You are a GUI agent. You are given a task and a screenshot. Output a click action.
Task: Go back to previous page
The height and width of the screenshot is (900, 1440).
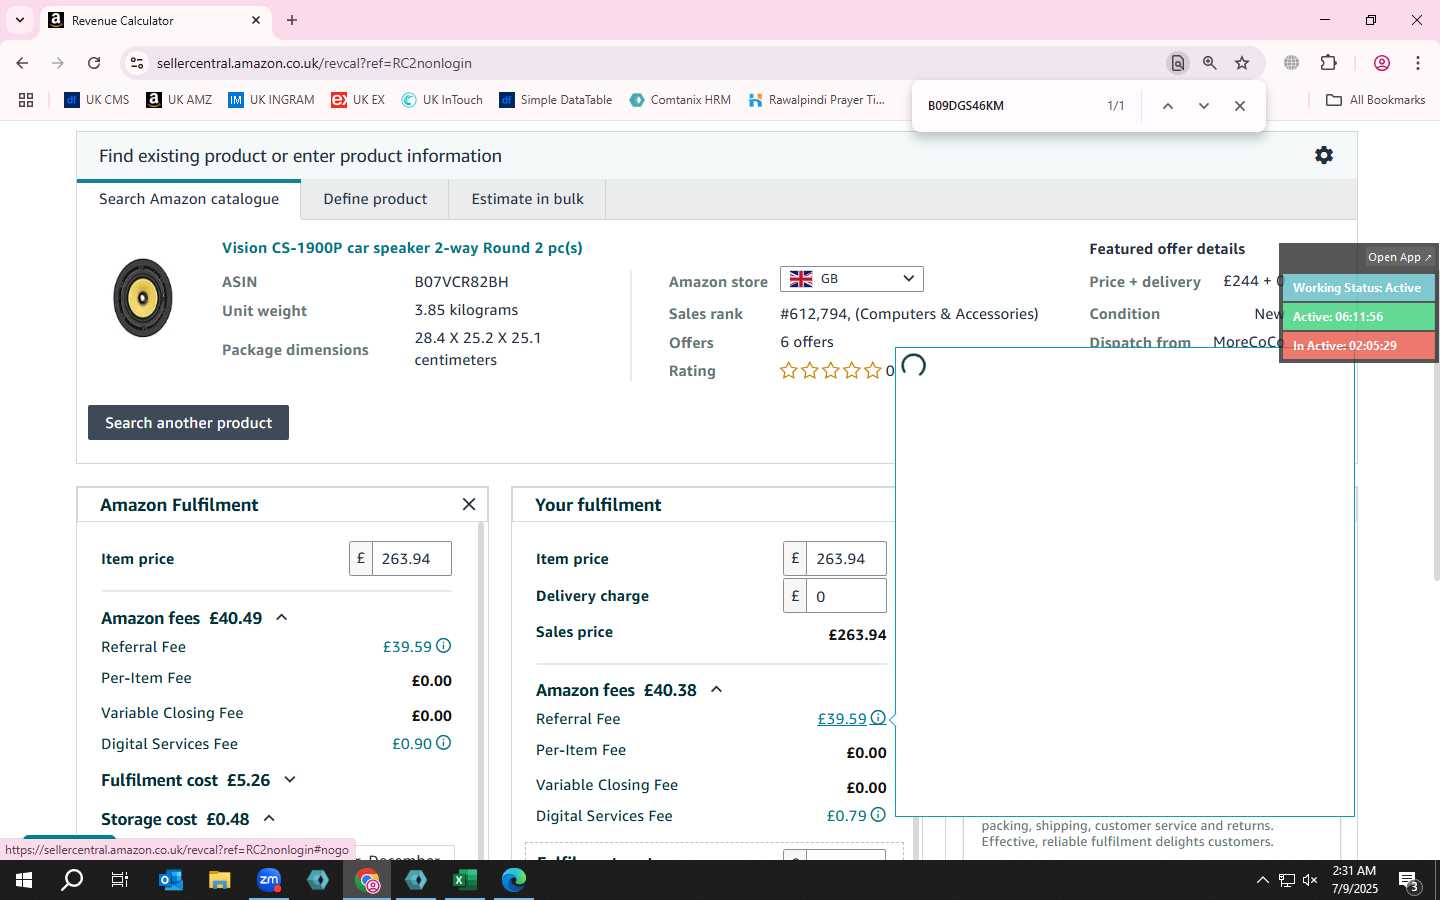pyautogui.click(x=22, y=63)
